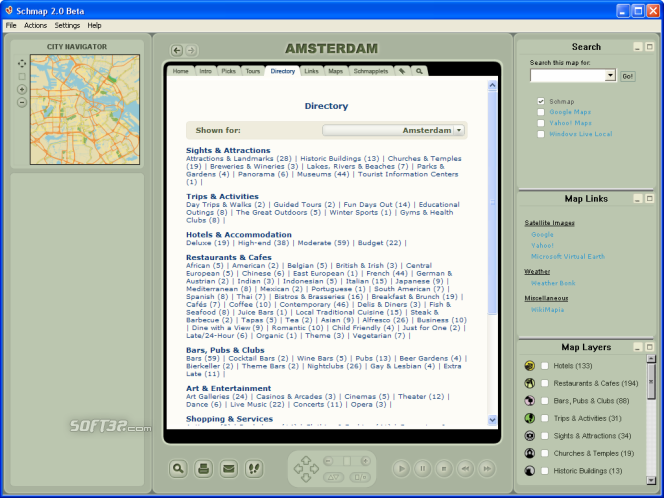Click the City Navigator pan cross icon
Screen dimensions: 664x498
click(x=22, y=64)
